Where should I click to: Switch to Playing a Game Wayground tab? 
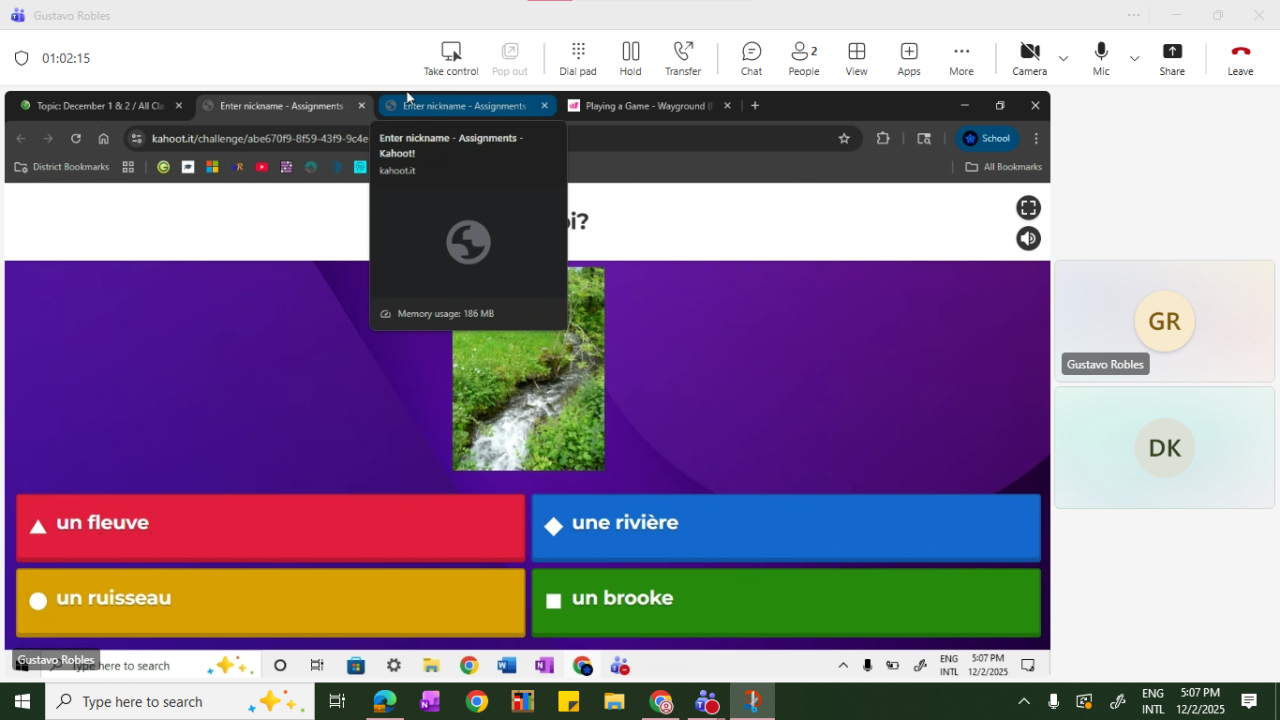click(645, 106)
